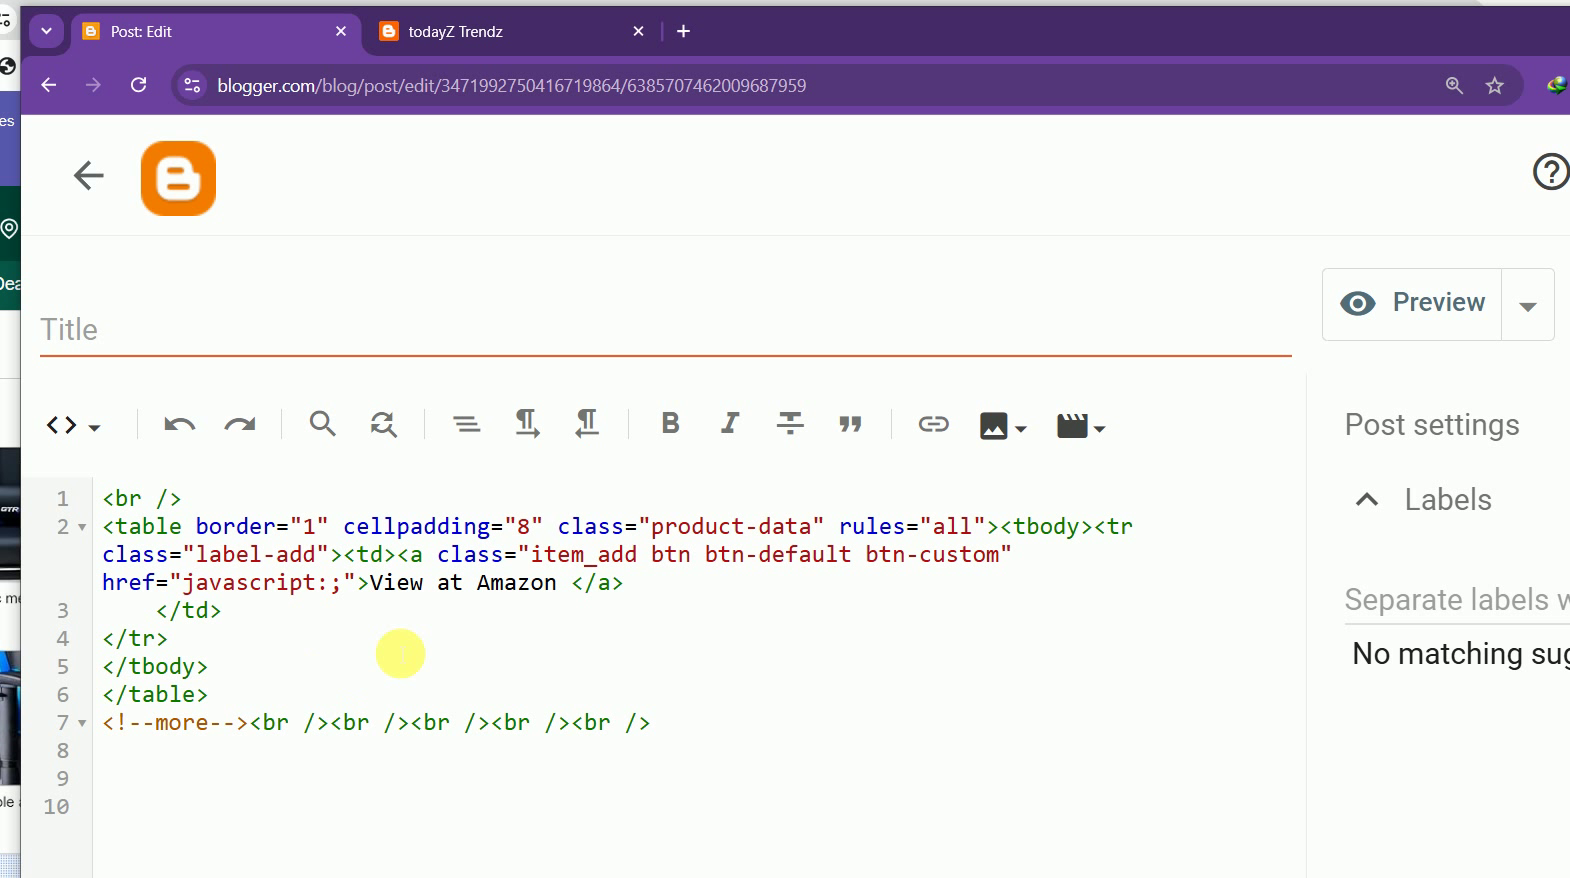Insert a blockquote
Viewport: 1570px width, 878px height.
(x=850, y=425)
